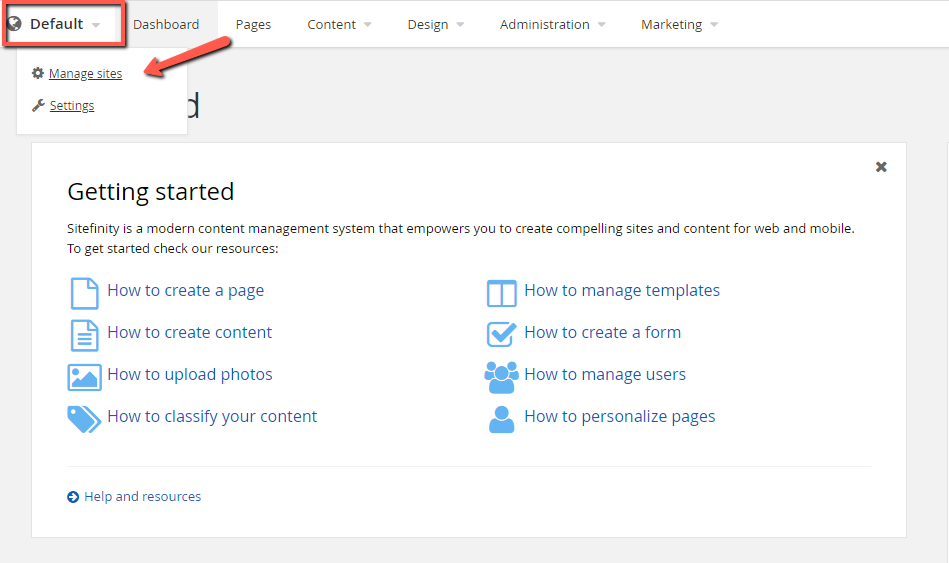
Task: Open the Help and resources link
Action: click(142, 496)
